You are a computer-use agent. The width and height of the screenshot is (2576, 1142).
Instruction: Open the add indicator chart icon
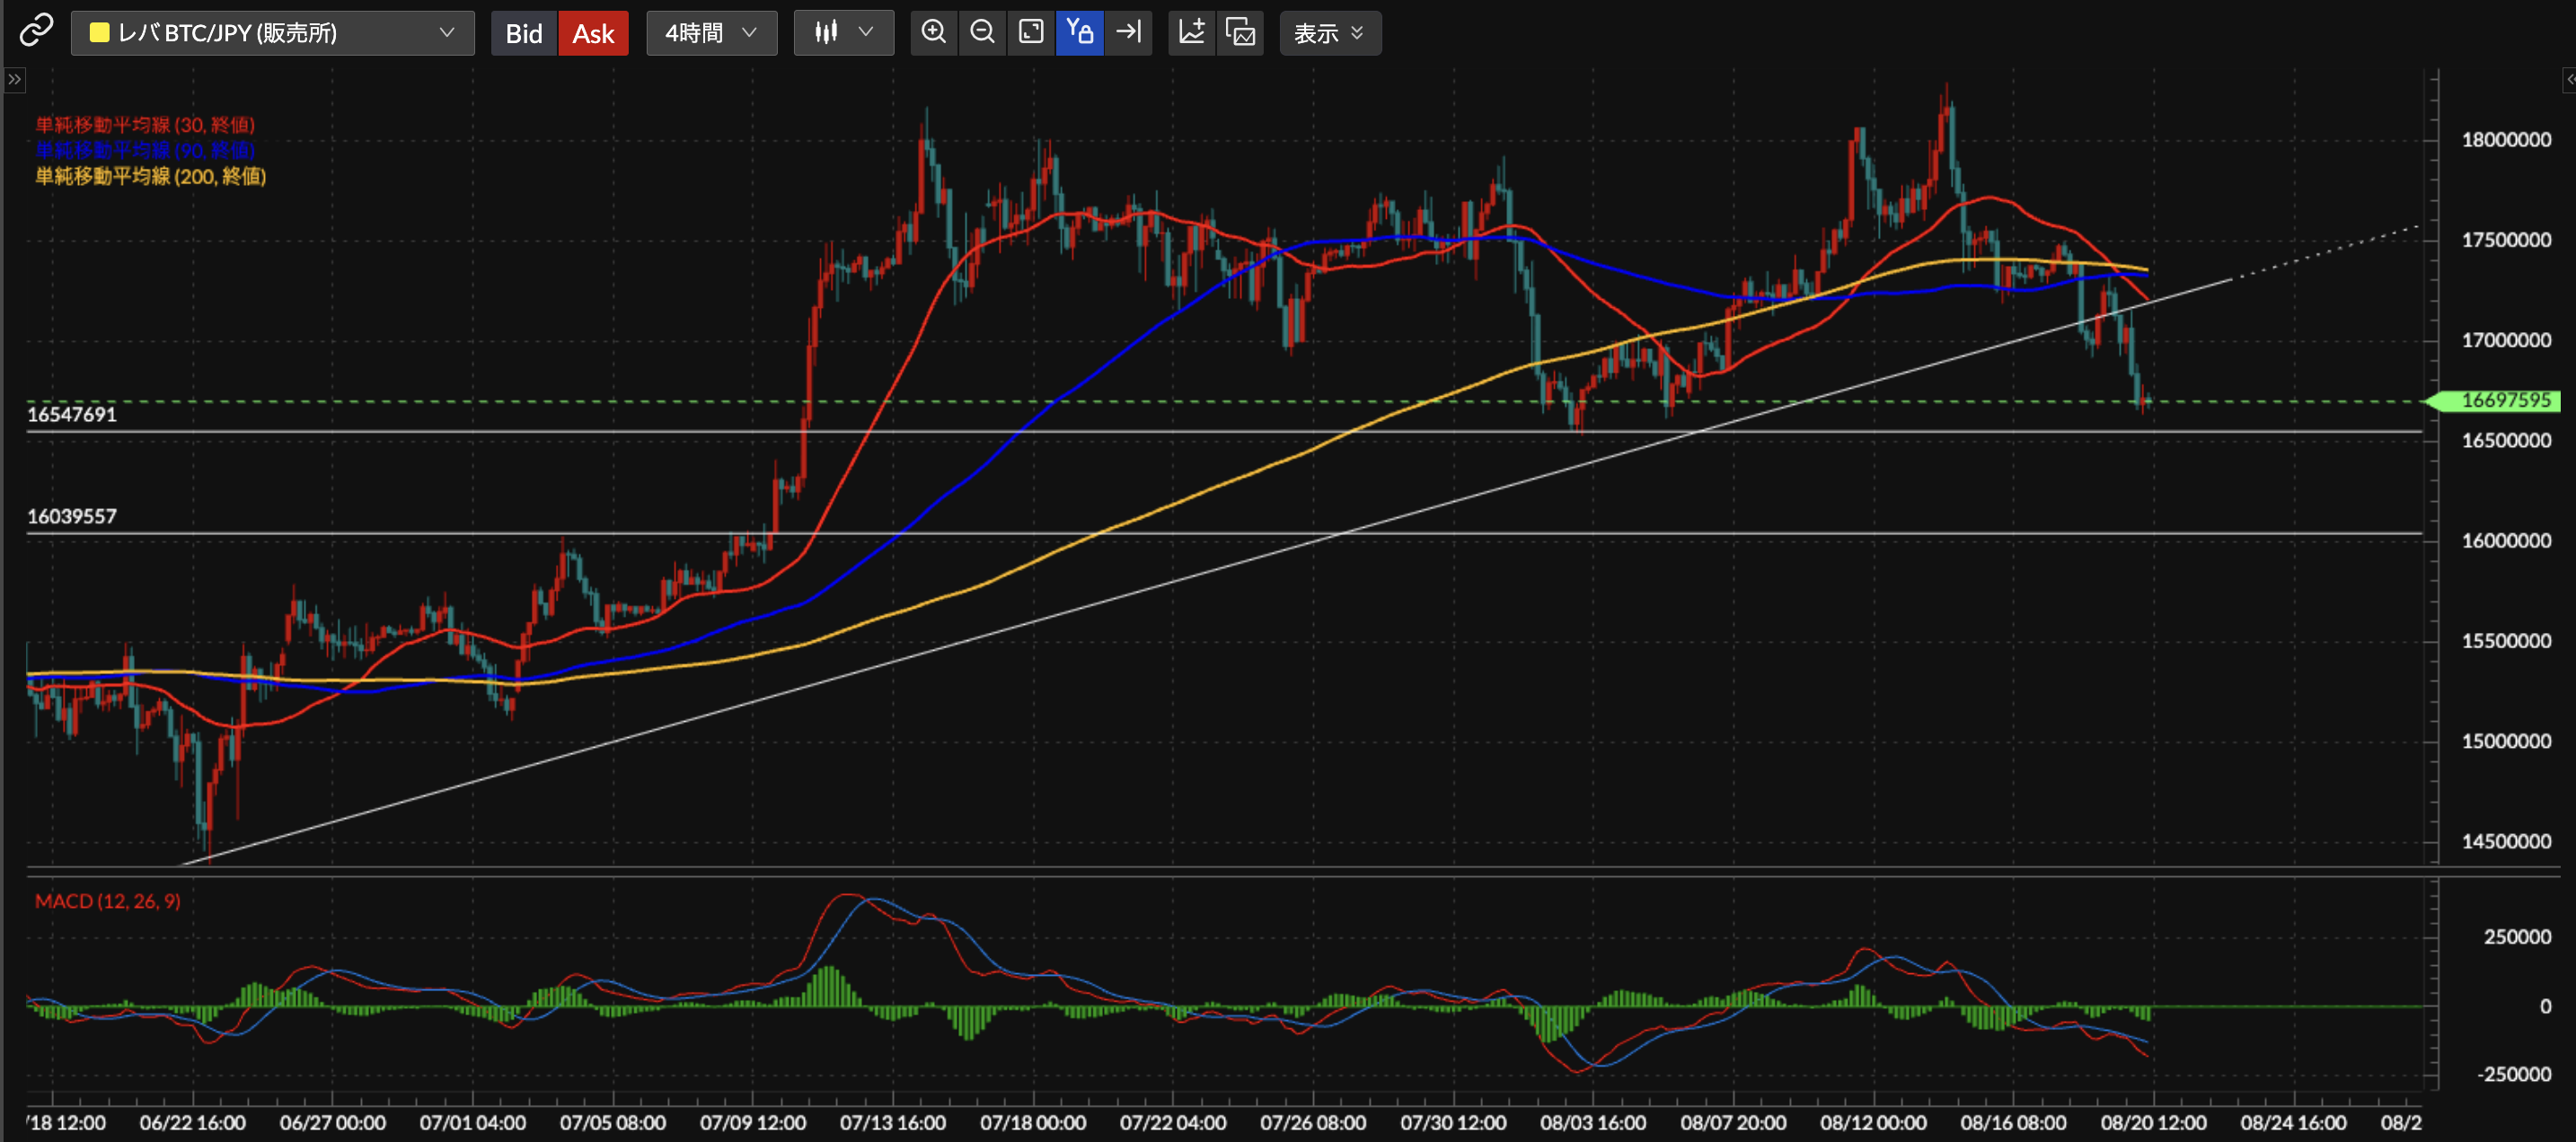[x=1191, y=32]
